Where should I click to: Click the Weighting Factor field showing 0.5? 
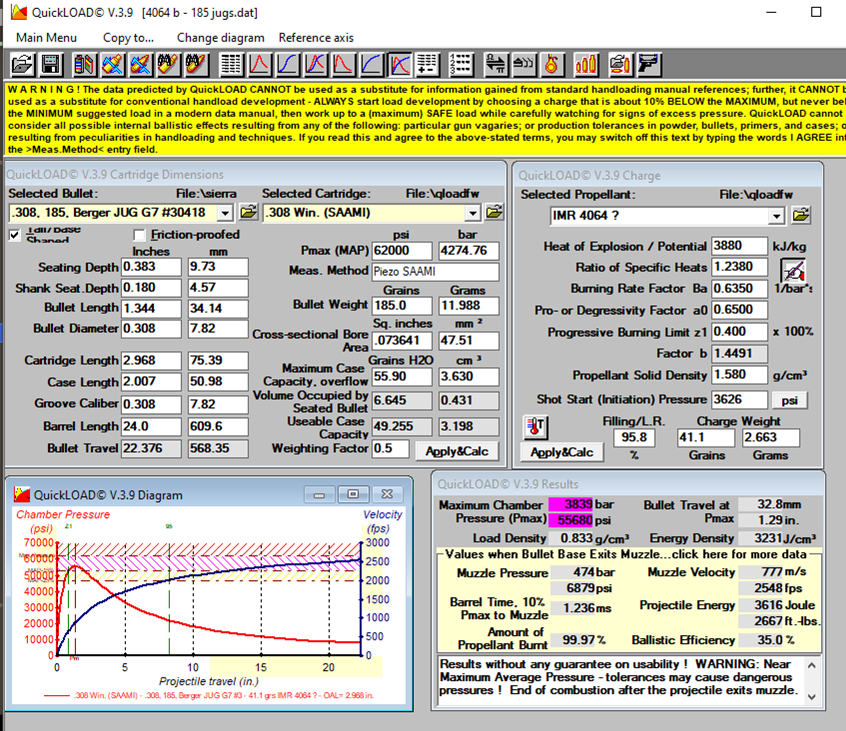point(390,449)
